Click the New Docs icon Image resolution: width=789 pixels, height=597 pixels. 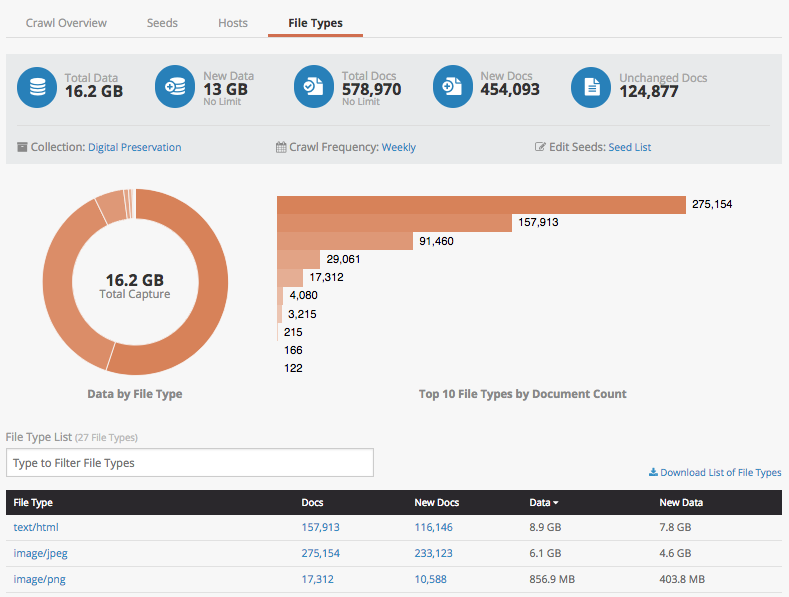click(x=453, y=87)
